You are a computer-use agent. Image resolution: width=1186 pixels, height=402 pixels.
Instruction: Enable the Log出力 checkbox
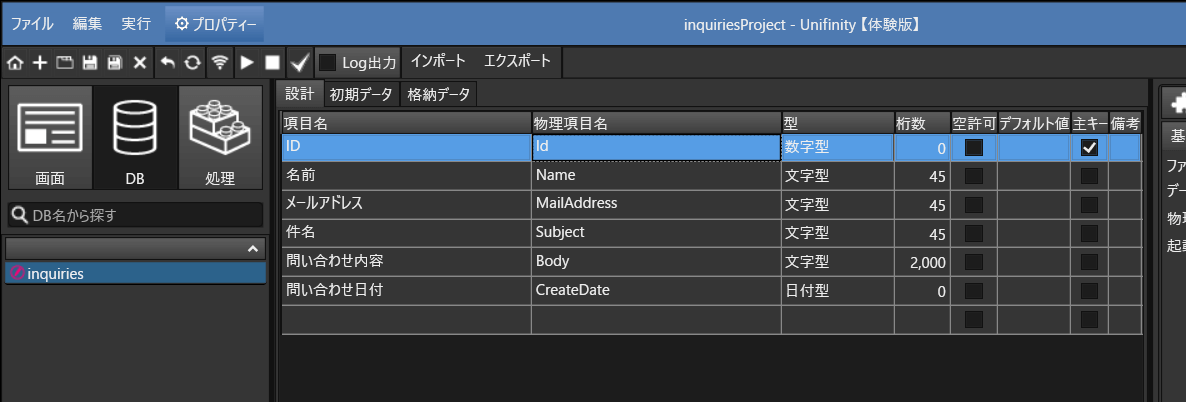click(327, 62)
